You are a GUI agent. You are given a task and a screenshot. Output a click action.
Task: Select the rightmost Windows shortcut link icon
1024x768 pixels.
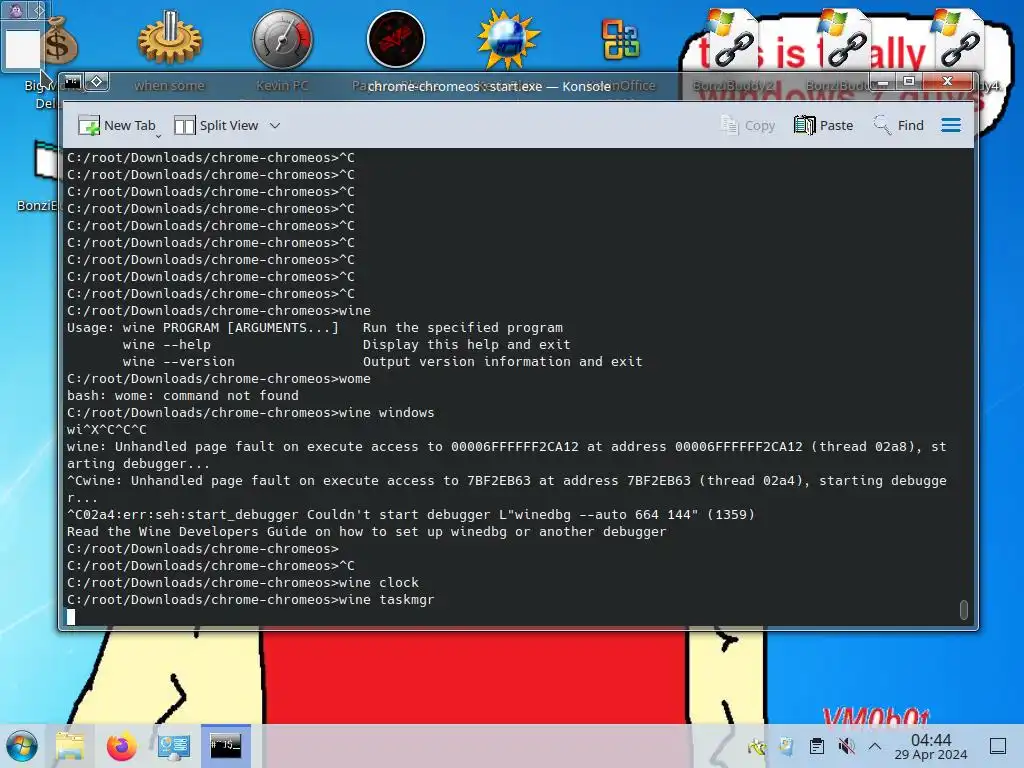[959, 40]
